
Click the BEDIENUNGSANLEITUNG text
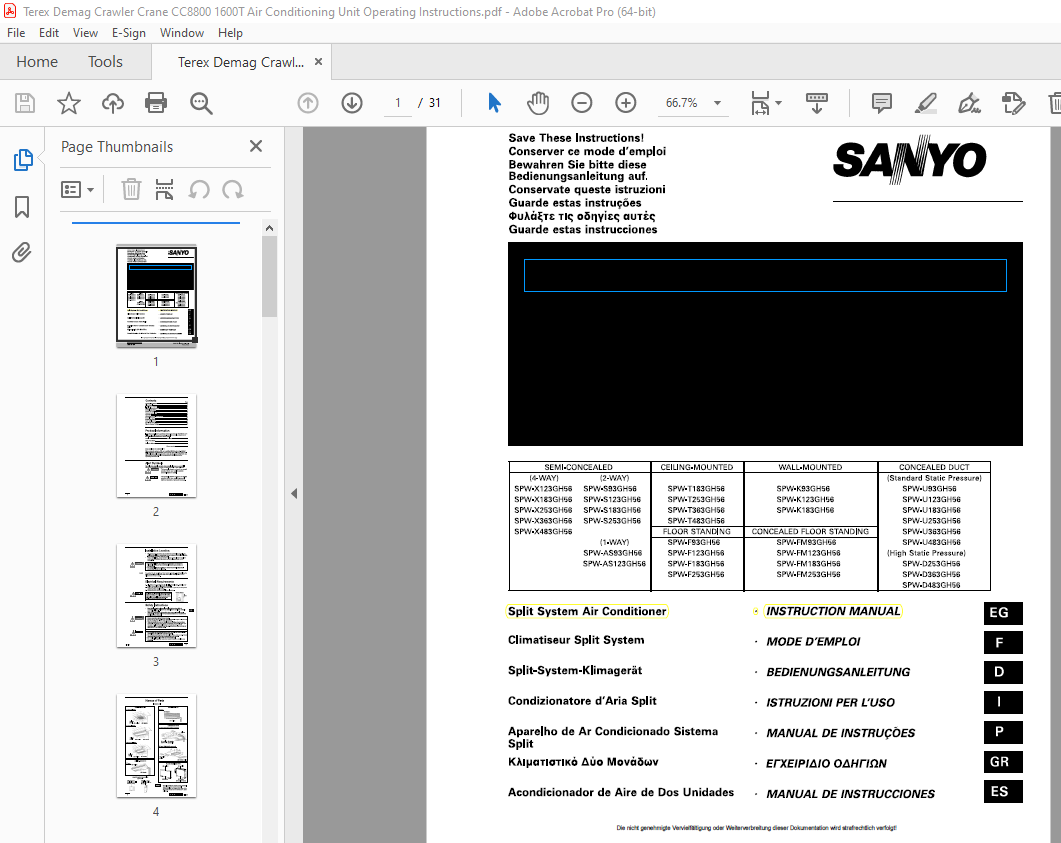pyautogui.click(x=838, y=672)
